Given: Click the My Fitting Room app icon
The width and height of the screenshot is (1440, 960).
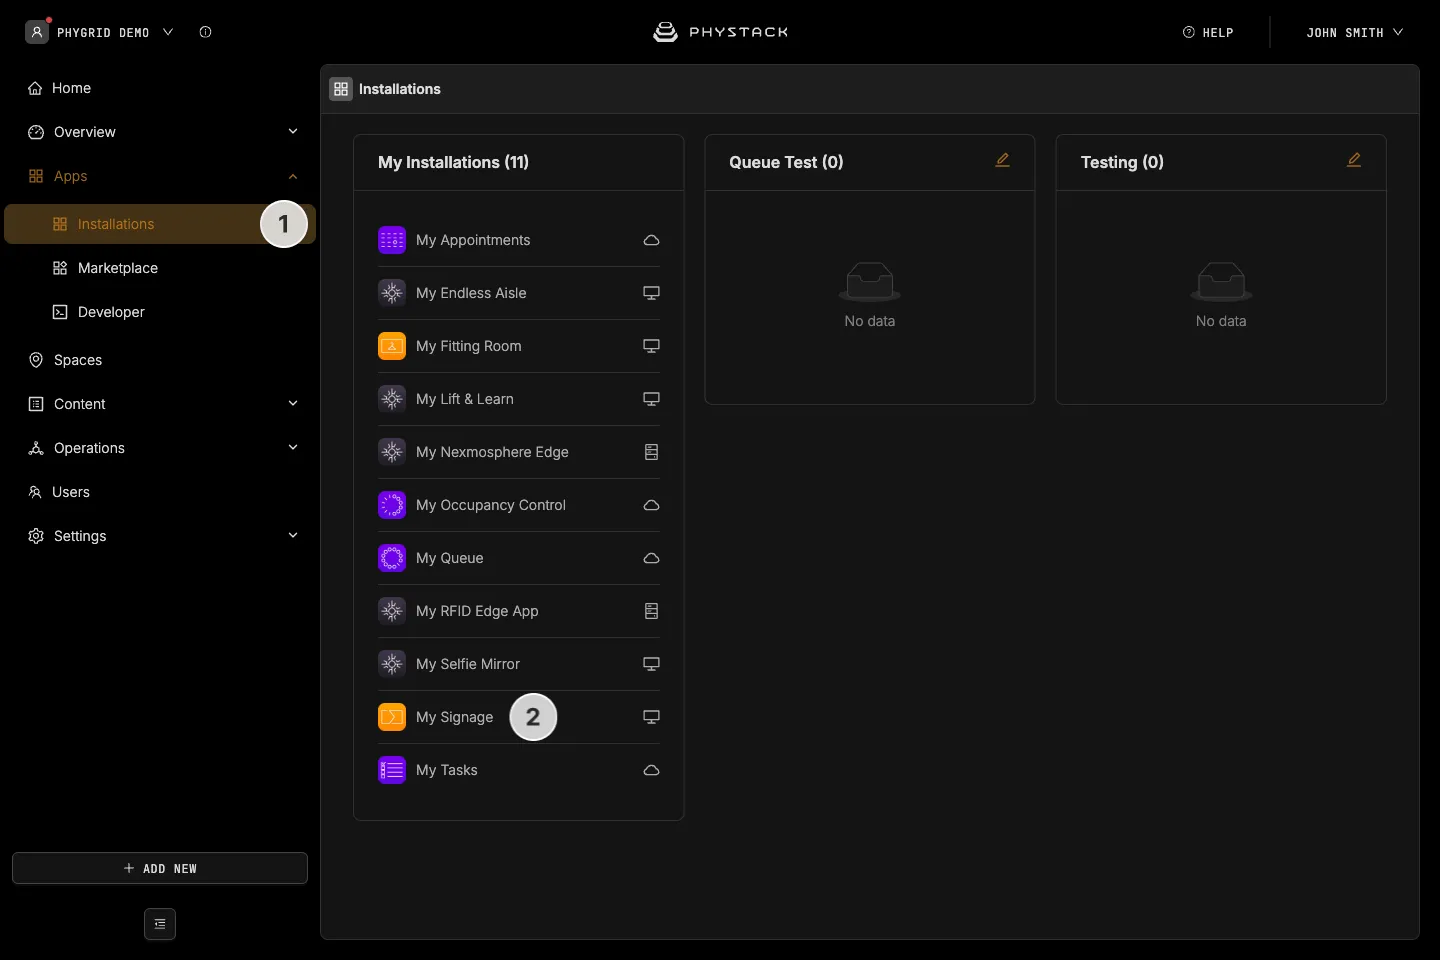Looking at the screenshot, I should pos(392,346).
